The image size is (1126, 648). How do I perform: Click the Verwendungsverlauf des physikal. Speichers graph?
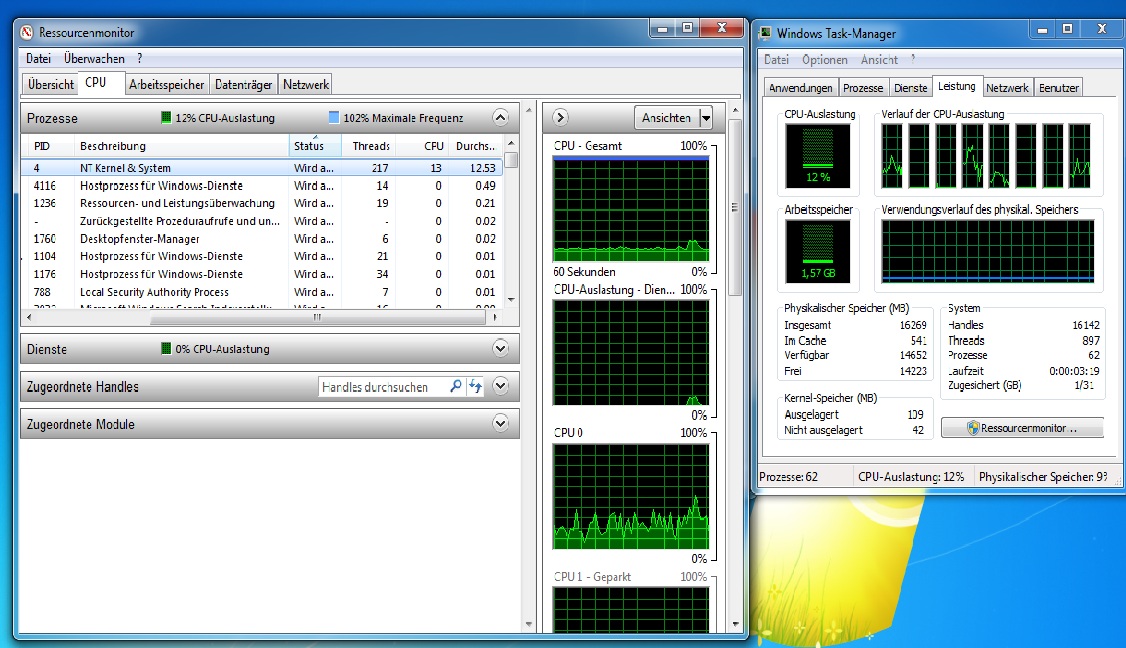[987, 251]
